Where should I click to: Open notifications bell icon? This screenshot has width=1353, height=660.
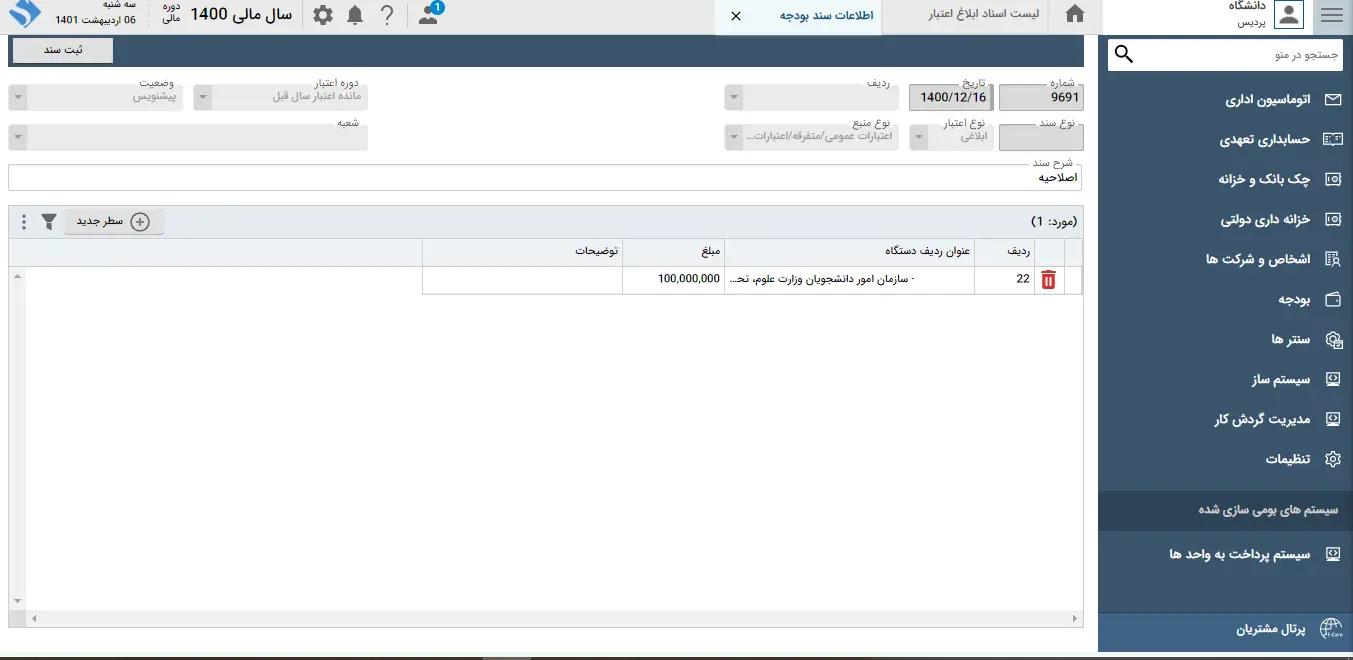tap(355, 15)
